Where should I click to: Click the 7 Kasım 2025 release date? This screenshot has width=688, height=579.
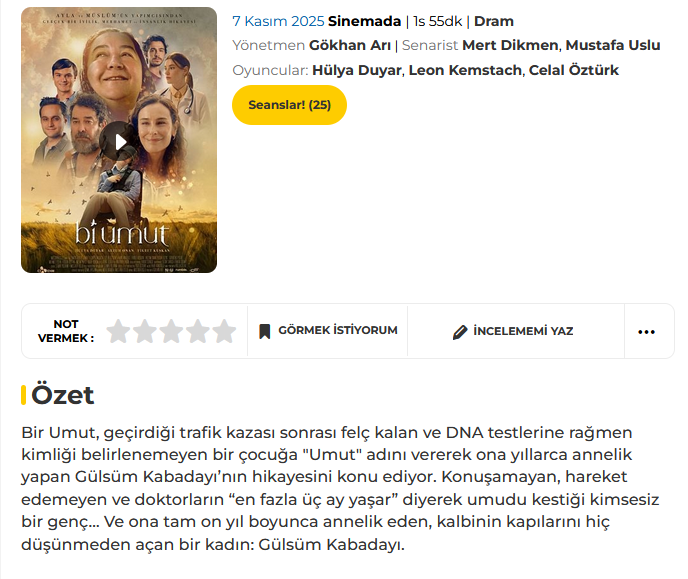tap(278, 20)
